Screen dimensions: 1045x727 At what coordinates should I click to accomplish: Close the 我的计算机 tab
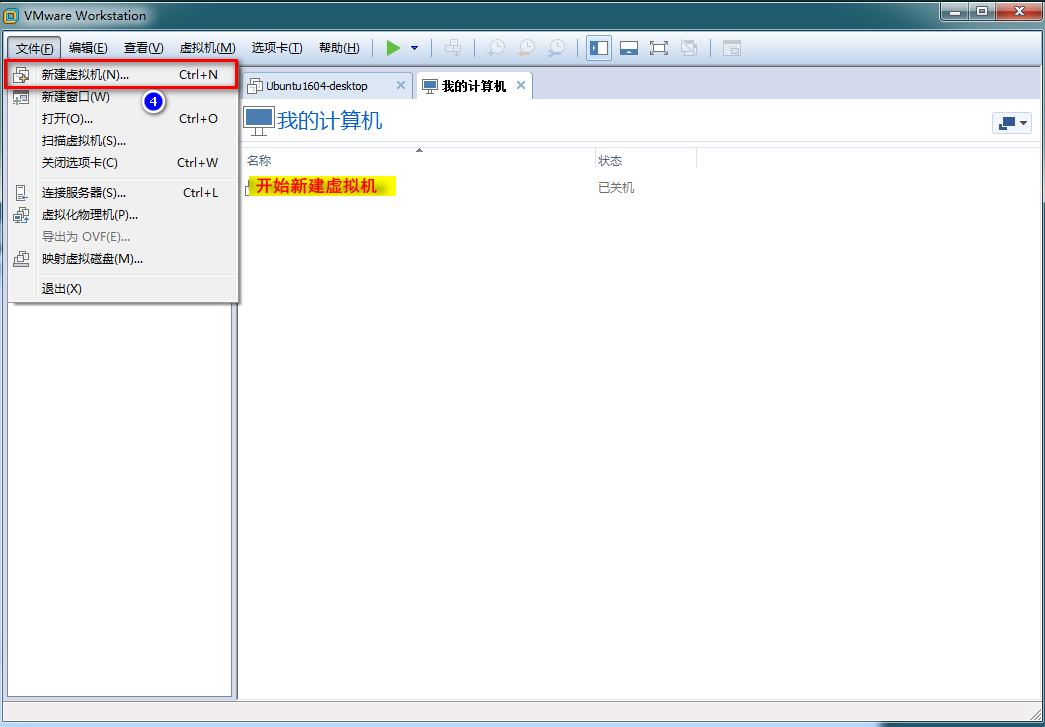click(521, 85)
